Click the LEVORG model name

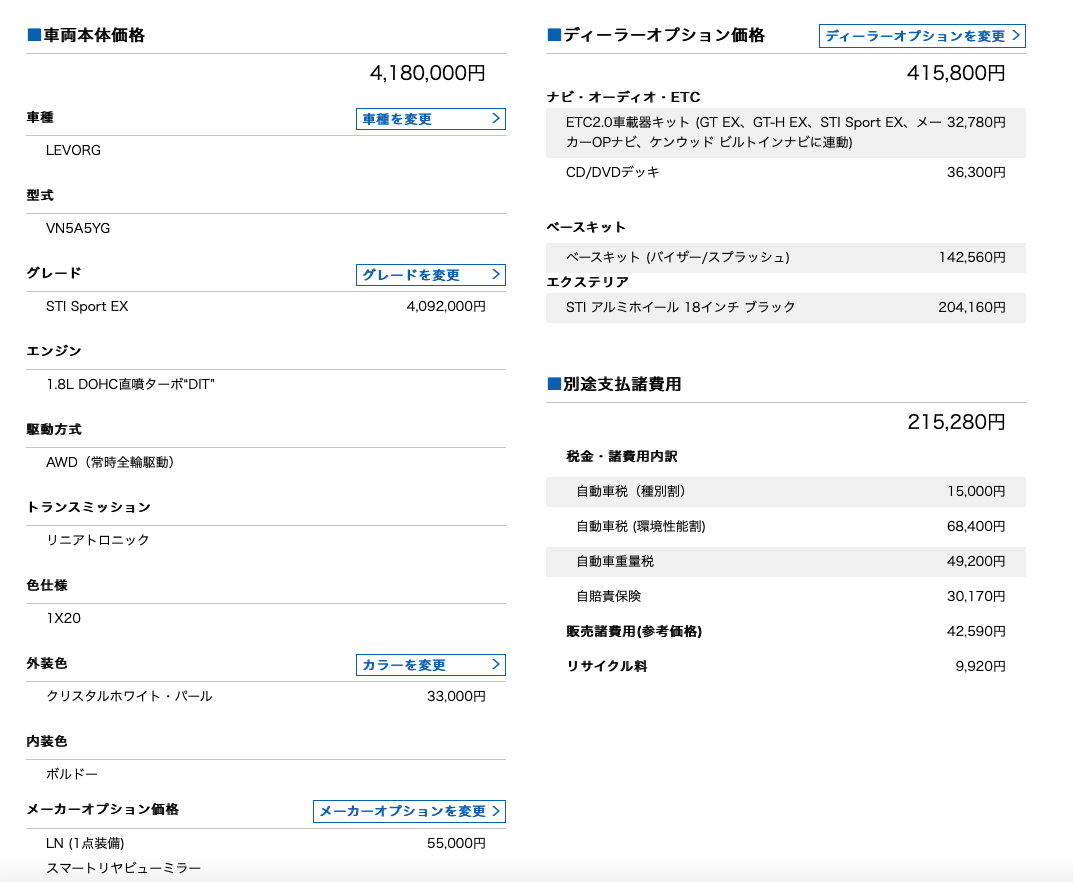point(73,151)
